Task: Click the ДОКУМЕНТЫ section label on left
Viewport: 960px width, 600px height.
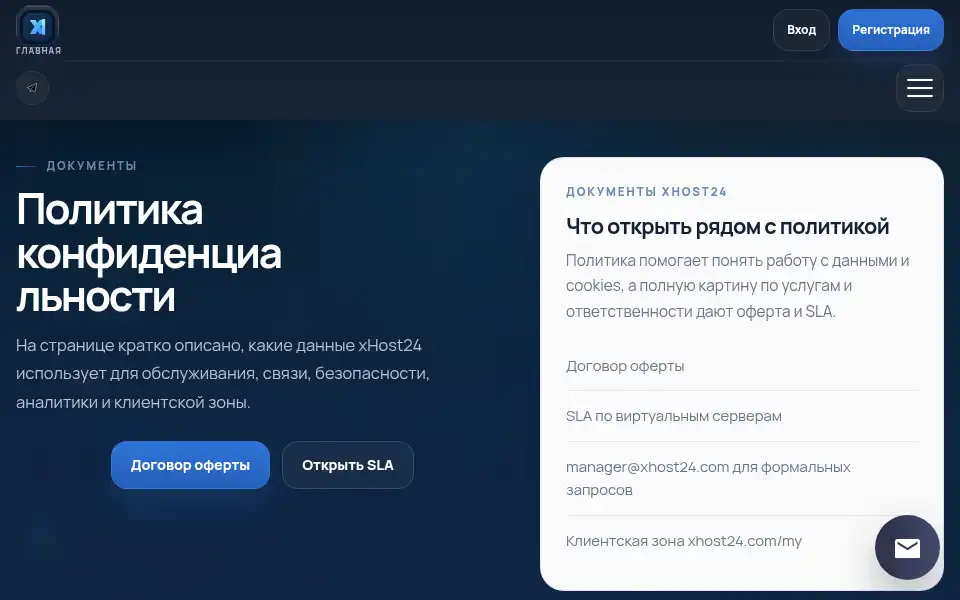Action: (x=92, y=166)
